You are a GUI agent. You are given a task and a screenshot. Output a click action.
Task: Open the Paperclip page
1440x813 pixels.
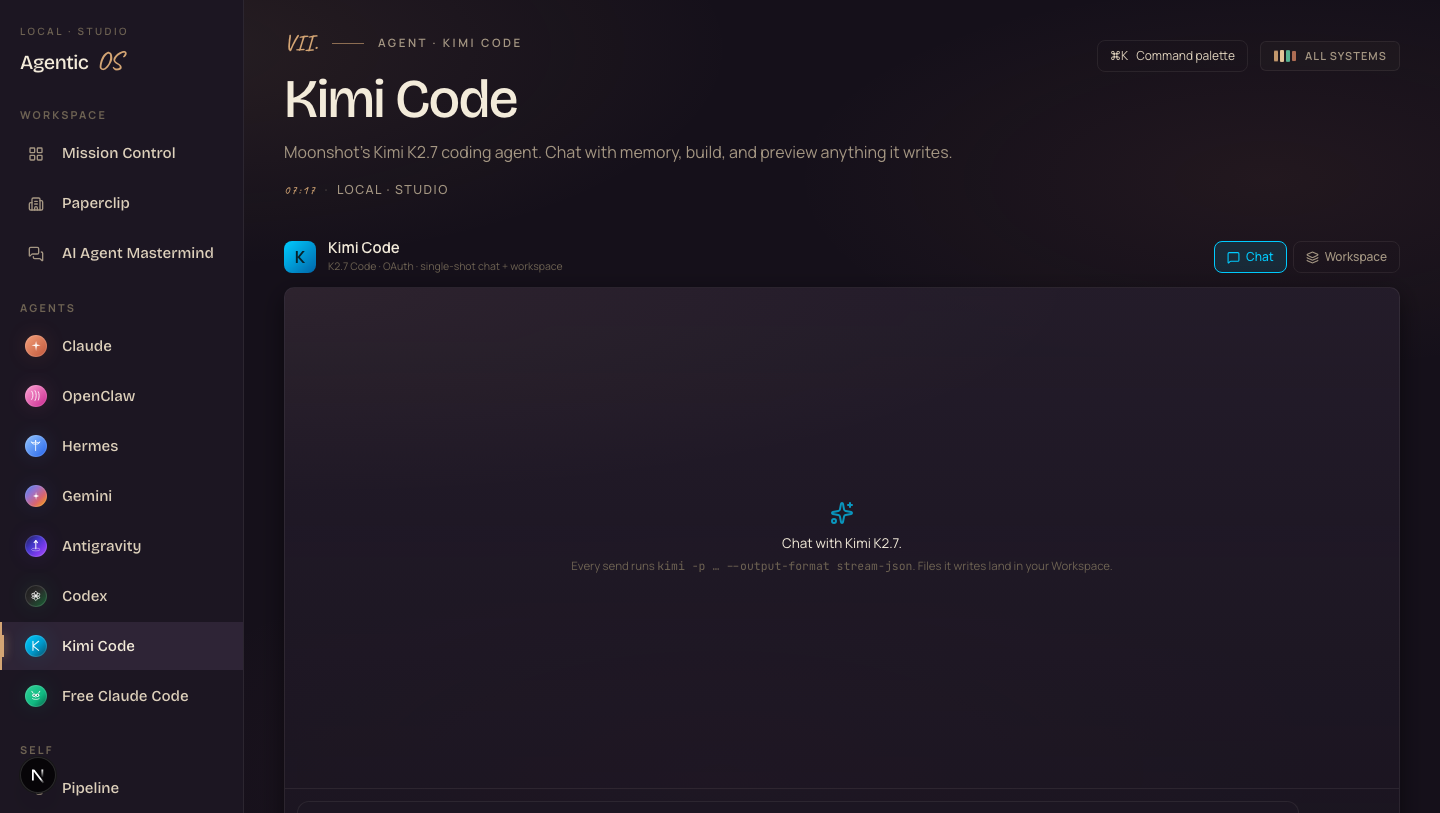121,203
